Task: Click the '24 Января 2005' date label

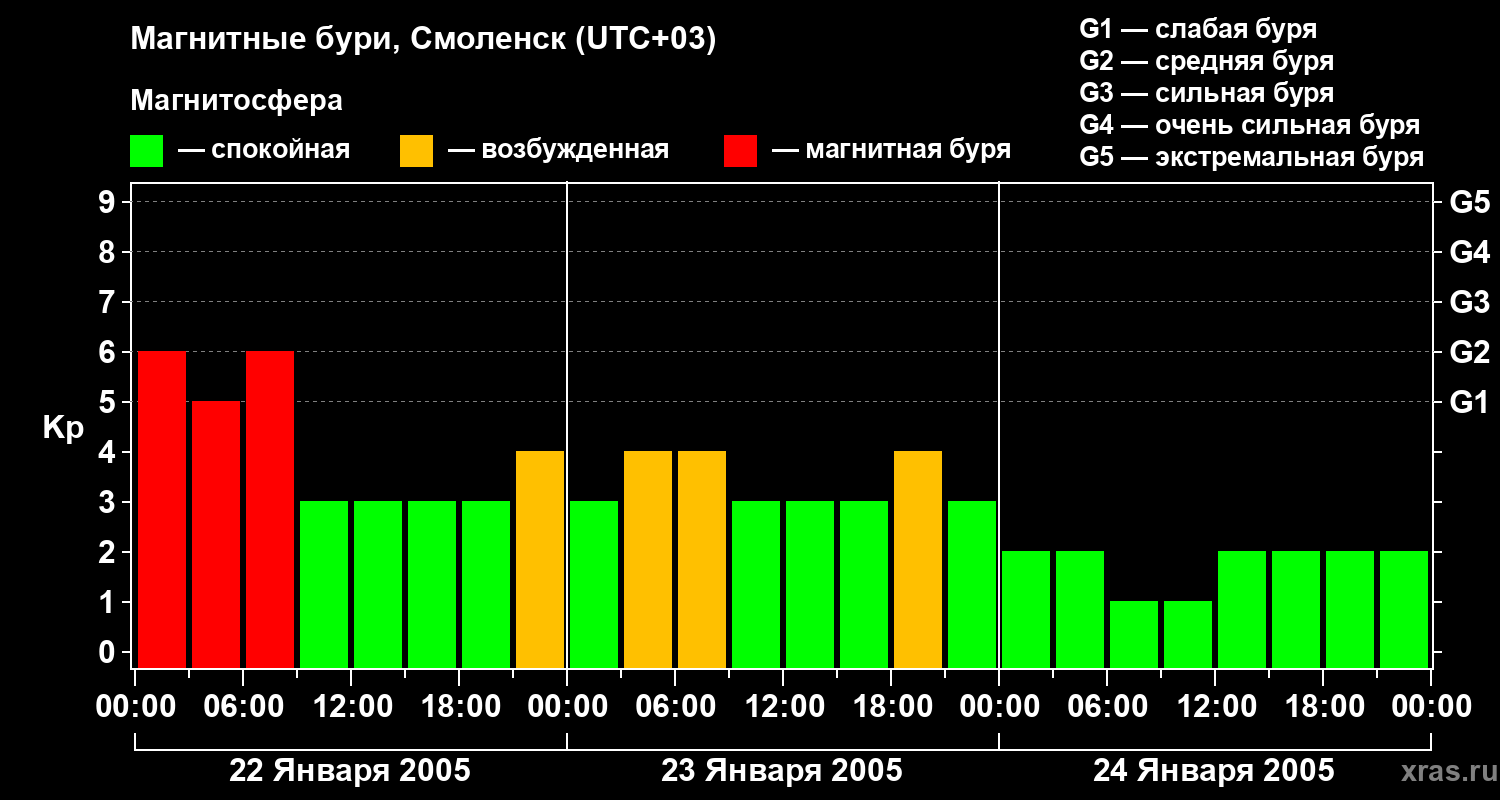Action: coord(1213,771)
